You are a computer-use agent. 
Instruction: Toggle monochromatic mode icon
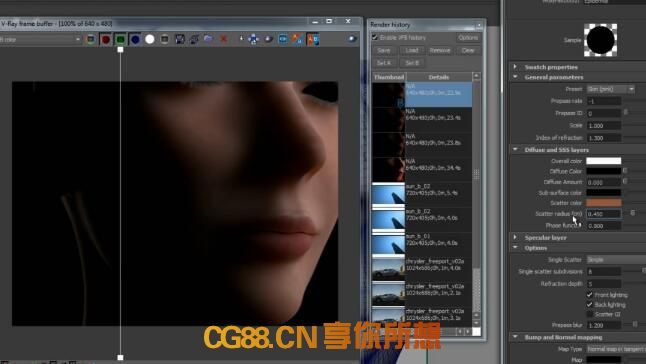tap(164, 39)
